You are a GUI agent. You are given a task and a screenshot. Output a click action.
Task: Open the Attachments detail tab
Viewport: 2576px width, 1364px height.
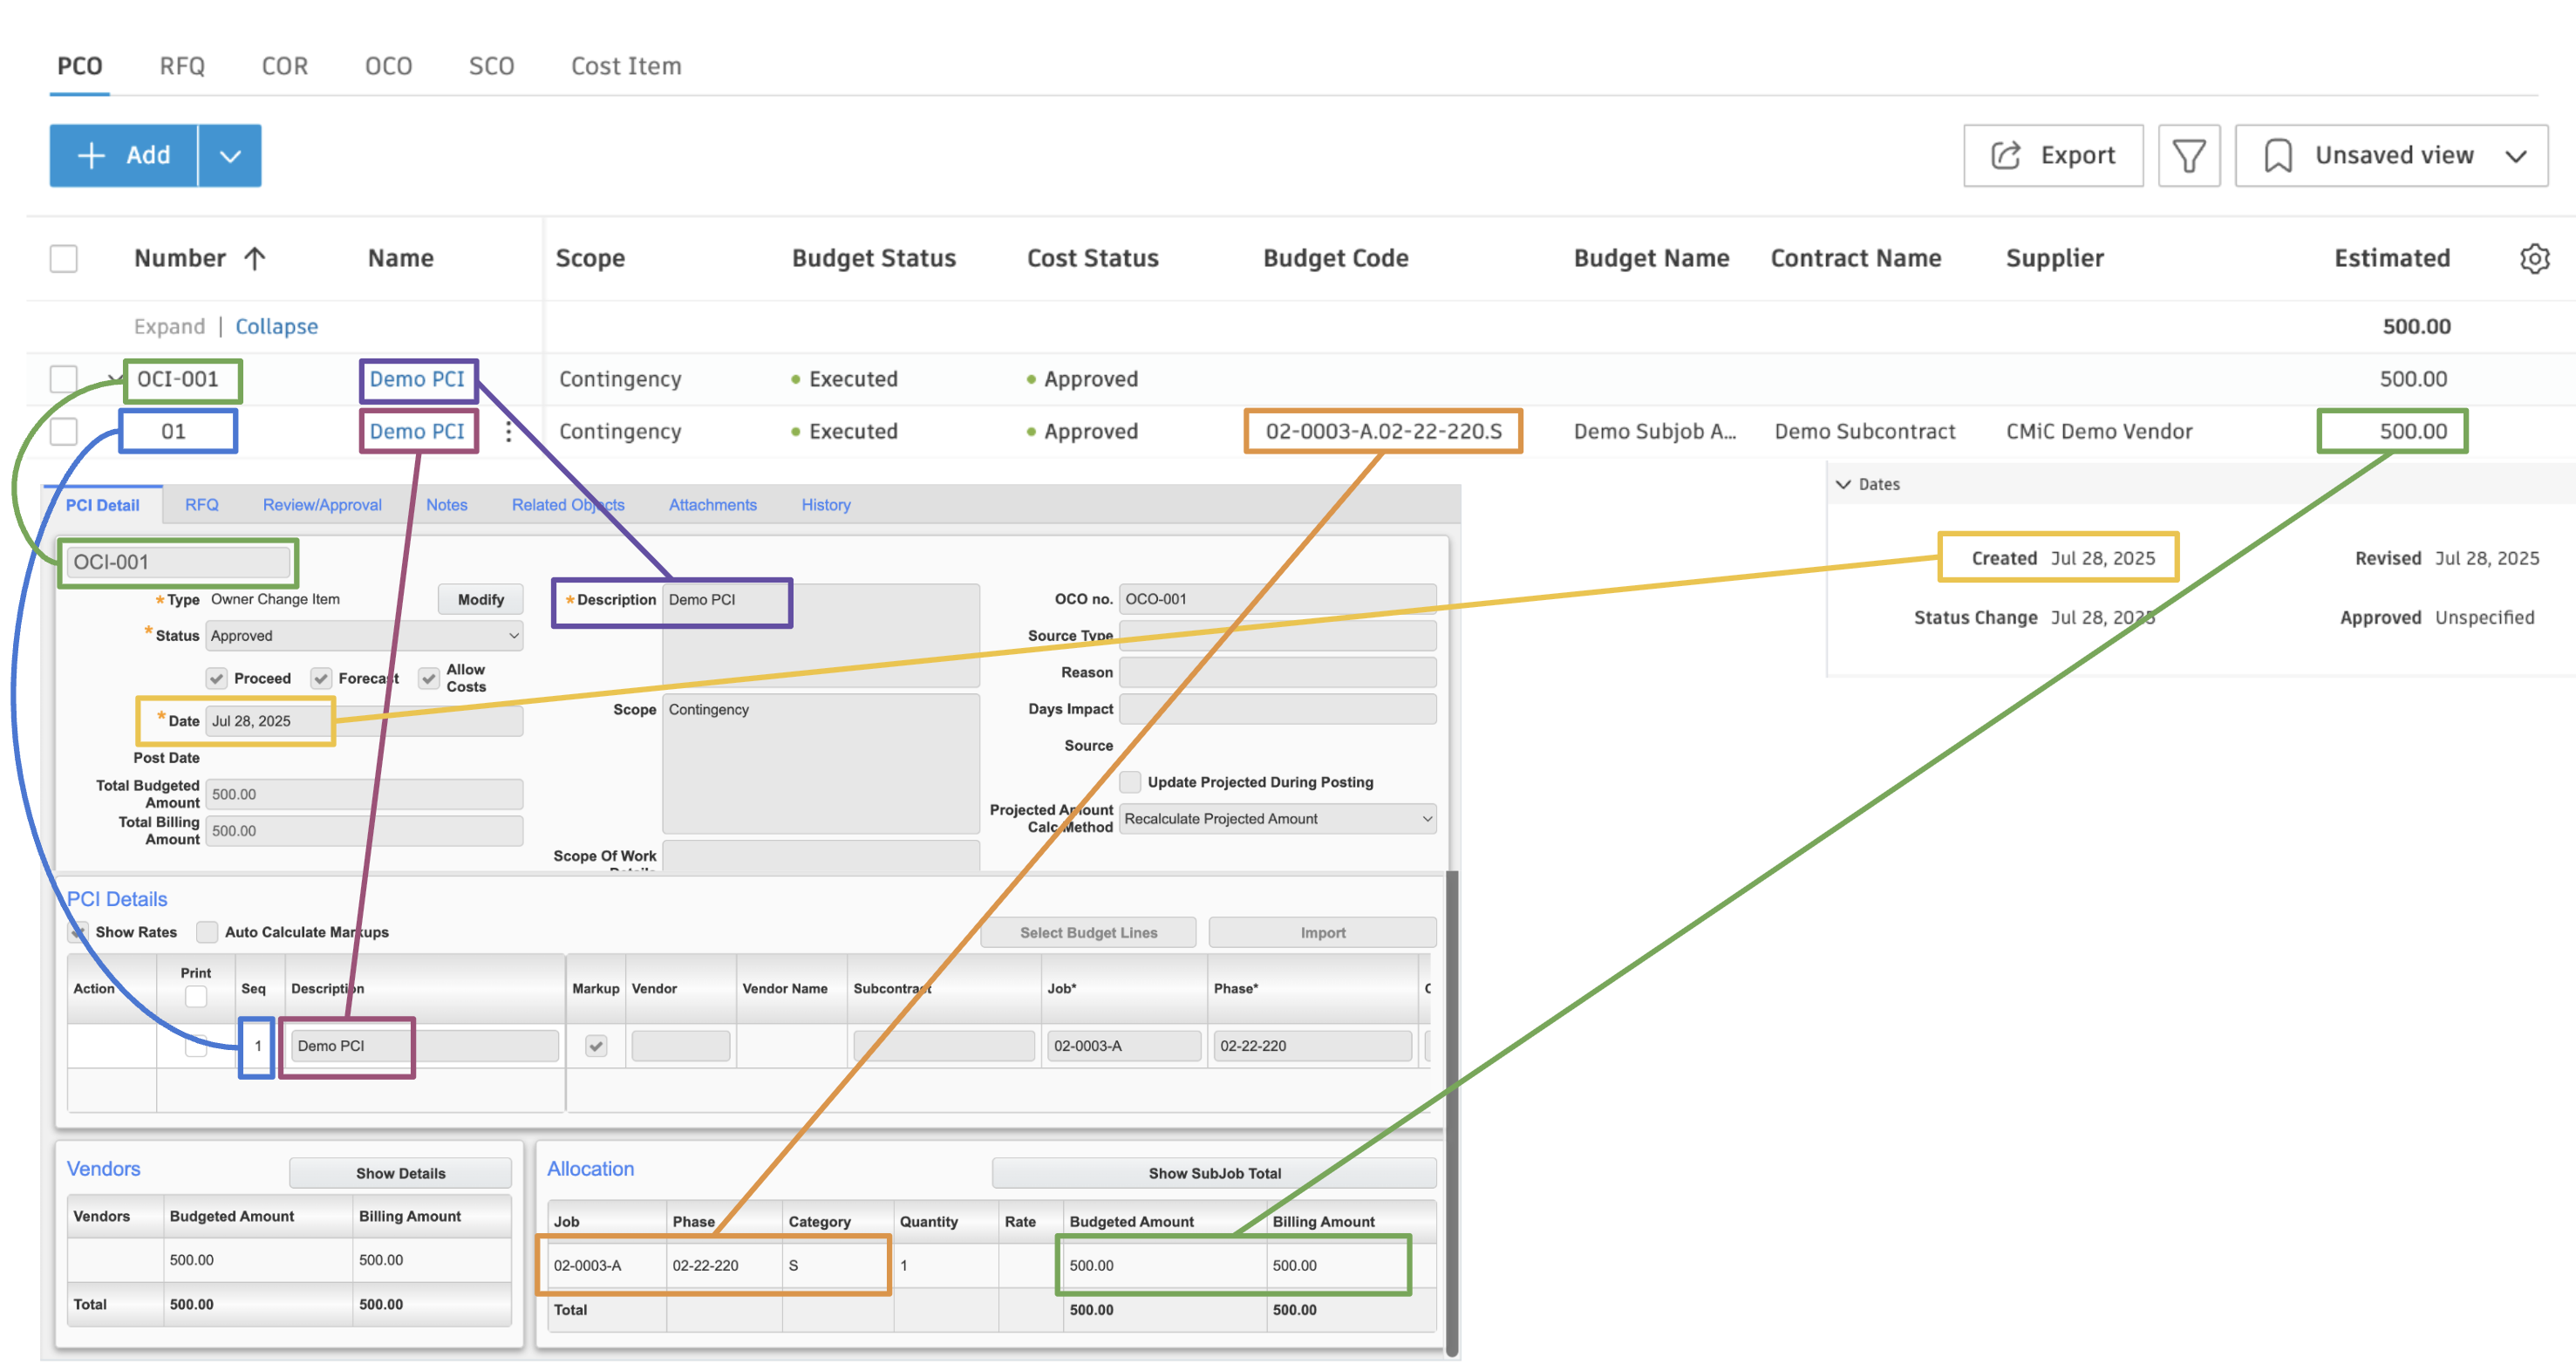coord(712,504)
